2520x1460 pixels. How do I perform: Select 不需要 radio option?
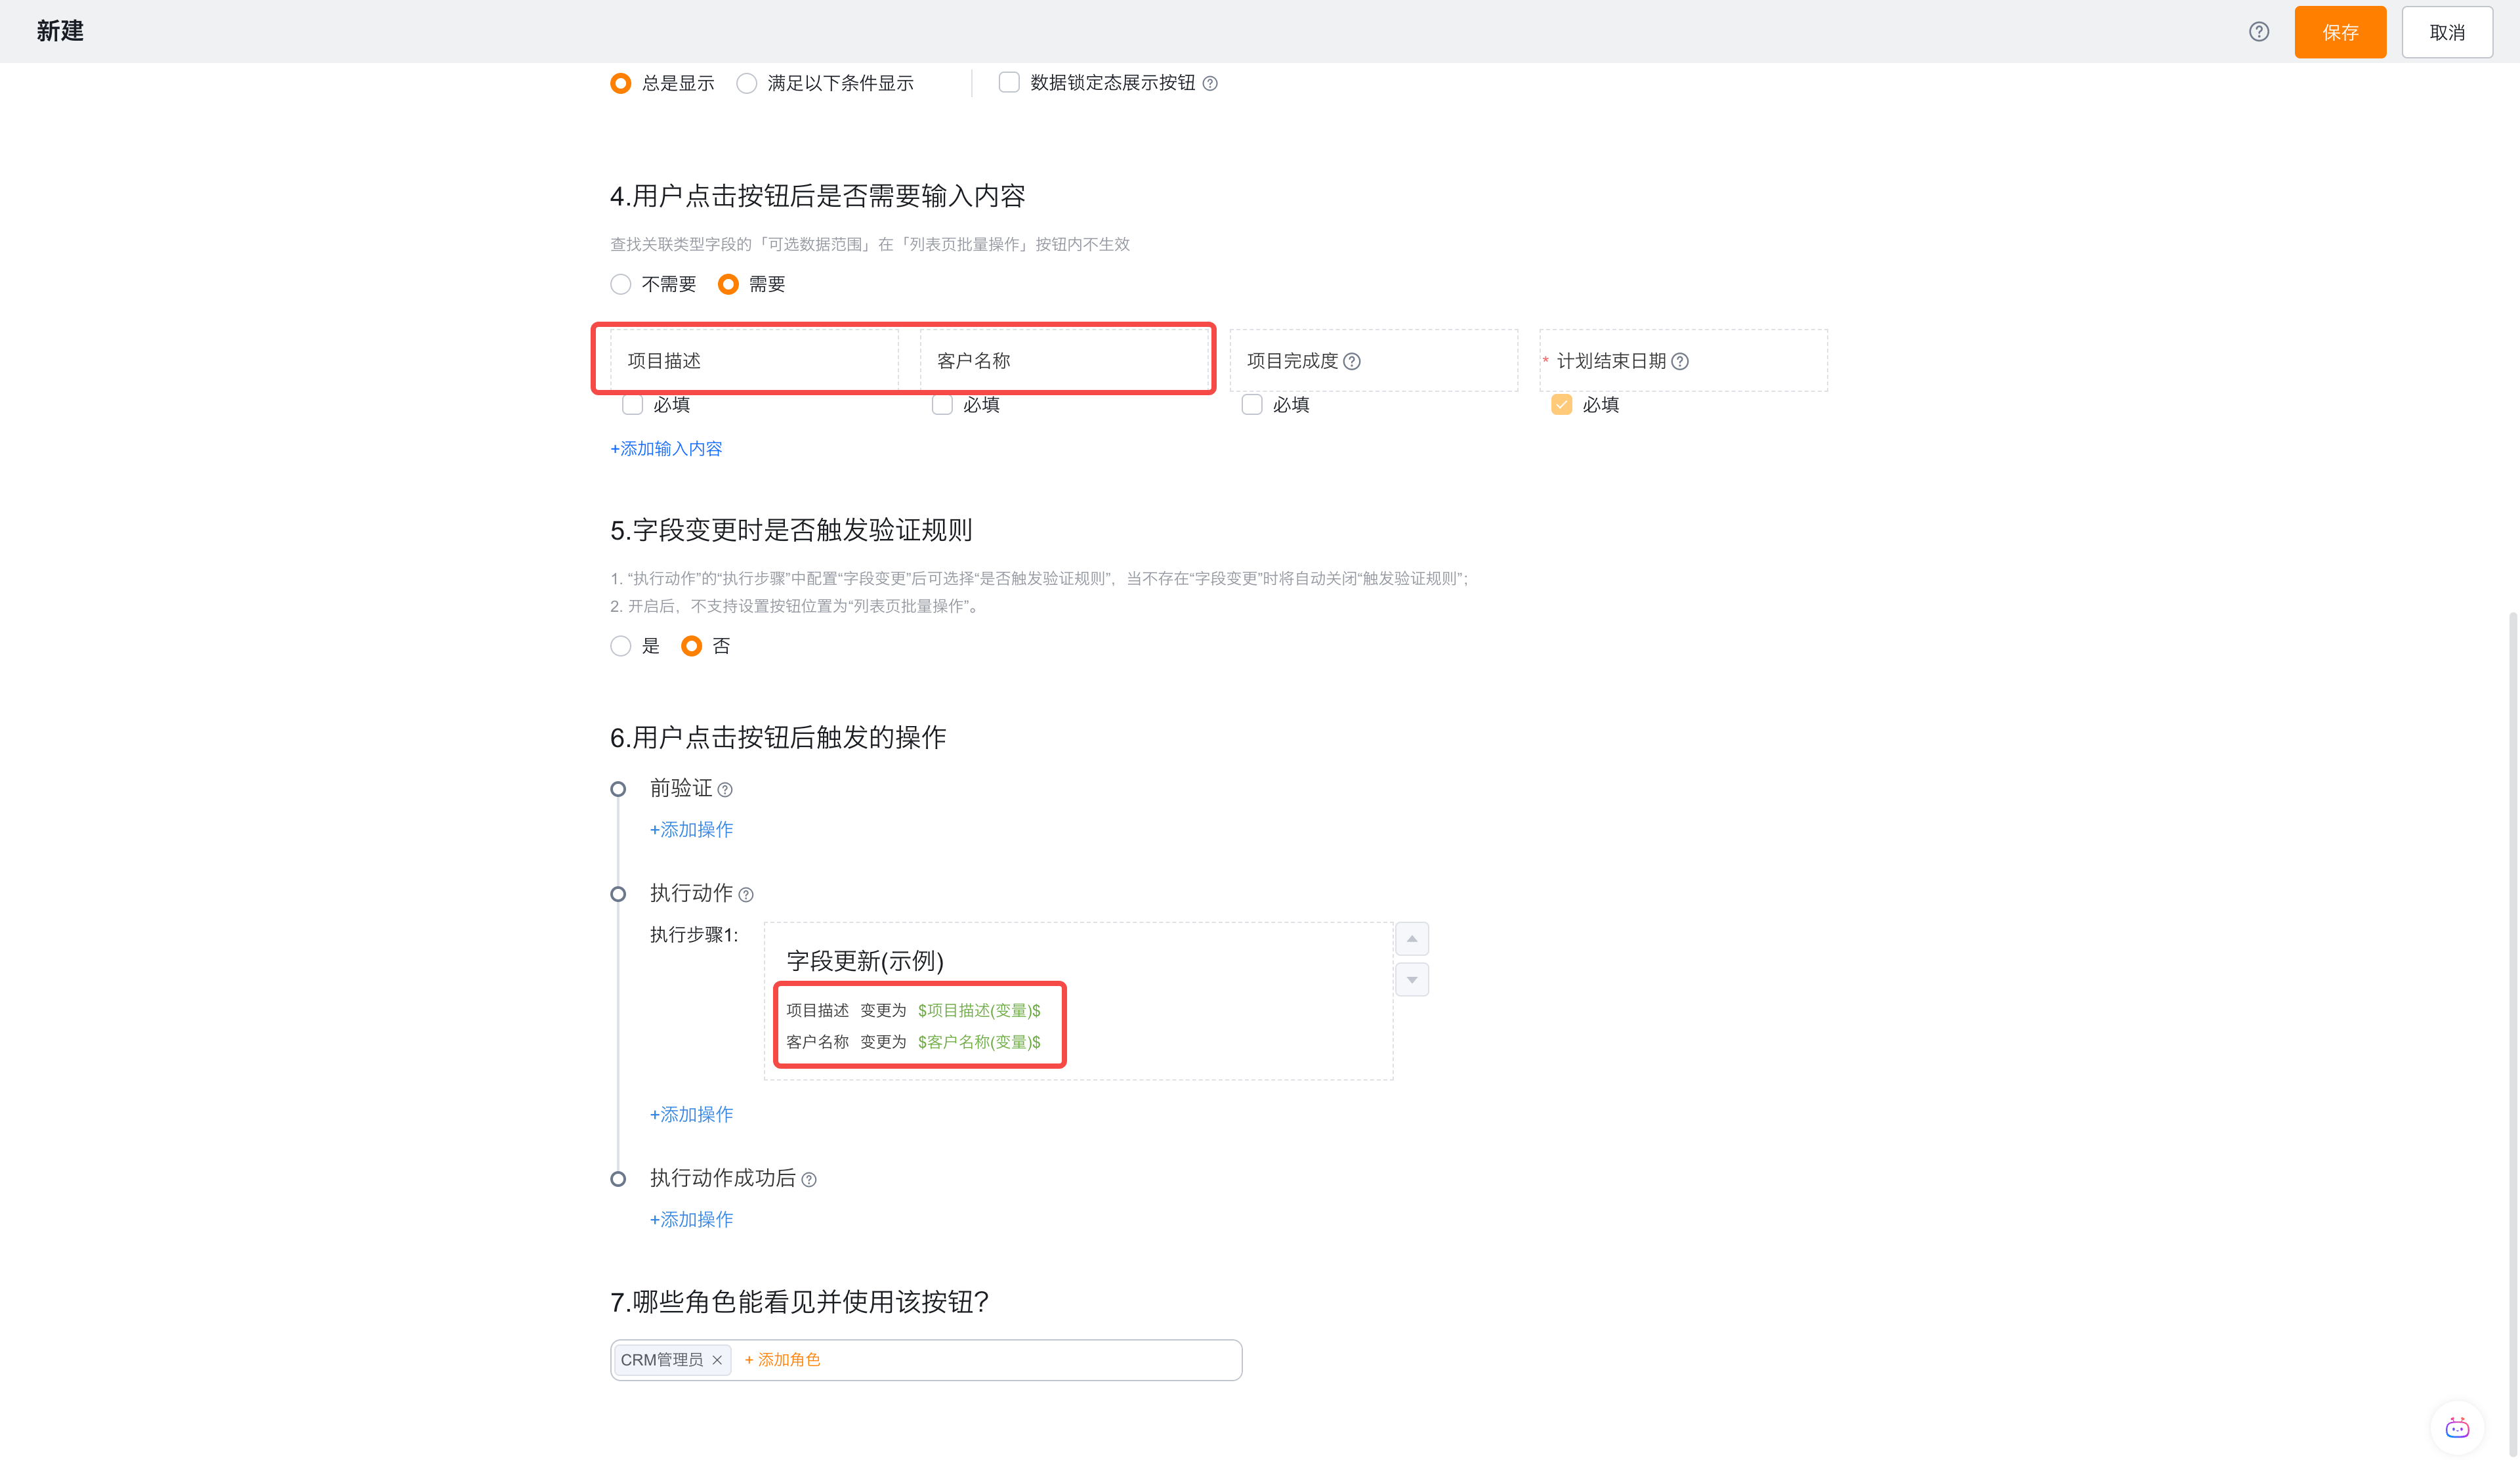621,285
